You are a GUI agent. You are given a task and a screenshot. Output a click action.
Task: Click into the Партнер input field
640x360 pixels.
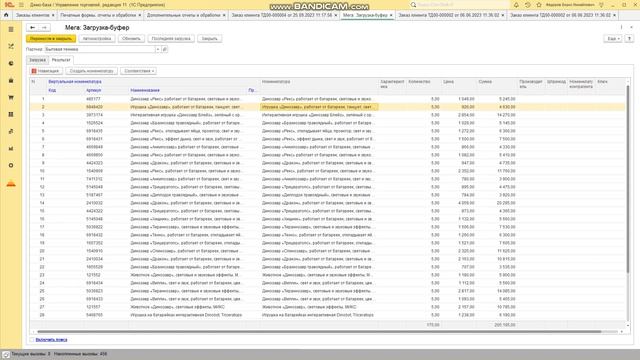pos(99,49)
